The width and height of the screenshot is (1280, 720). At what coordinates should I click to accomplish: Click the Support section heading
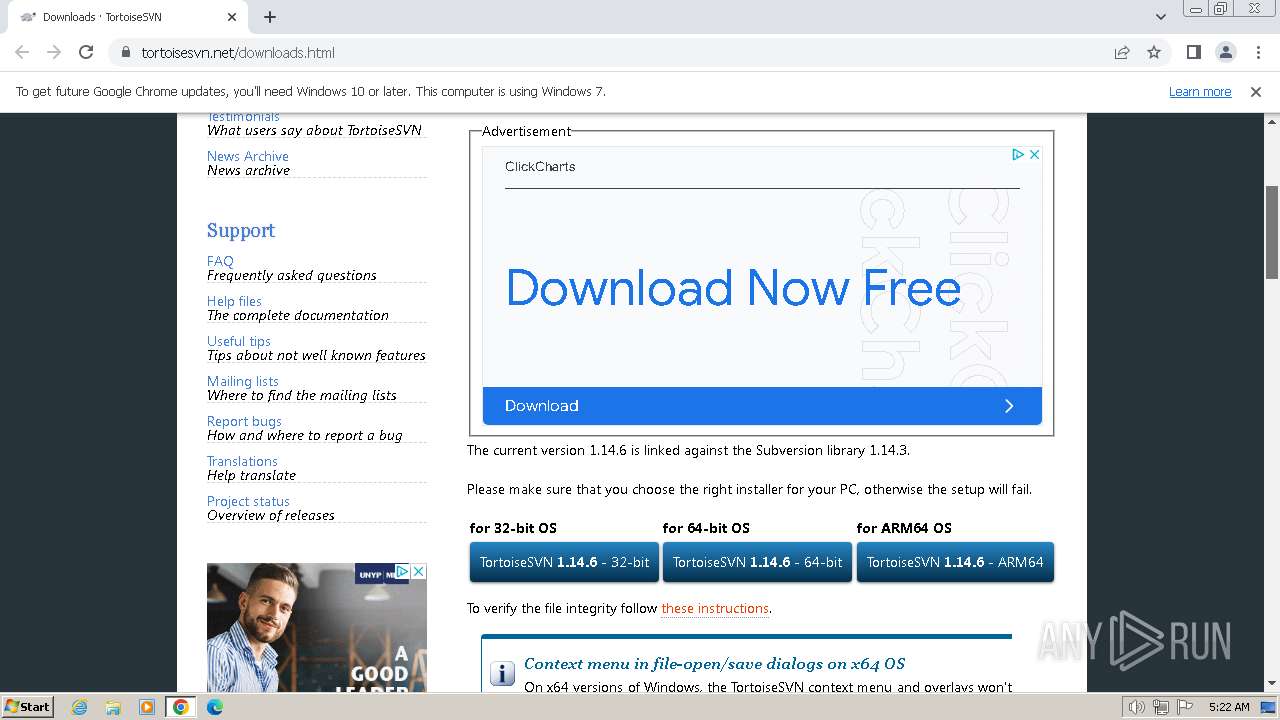[x=241, y=230]
